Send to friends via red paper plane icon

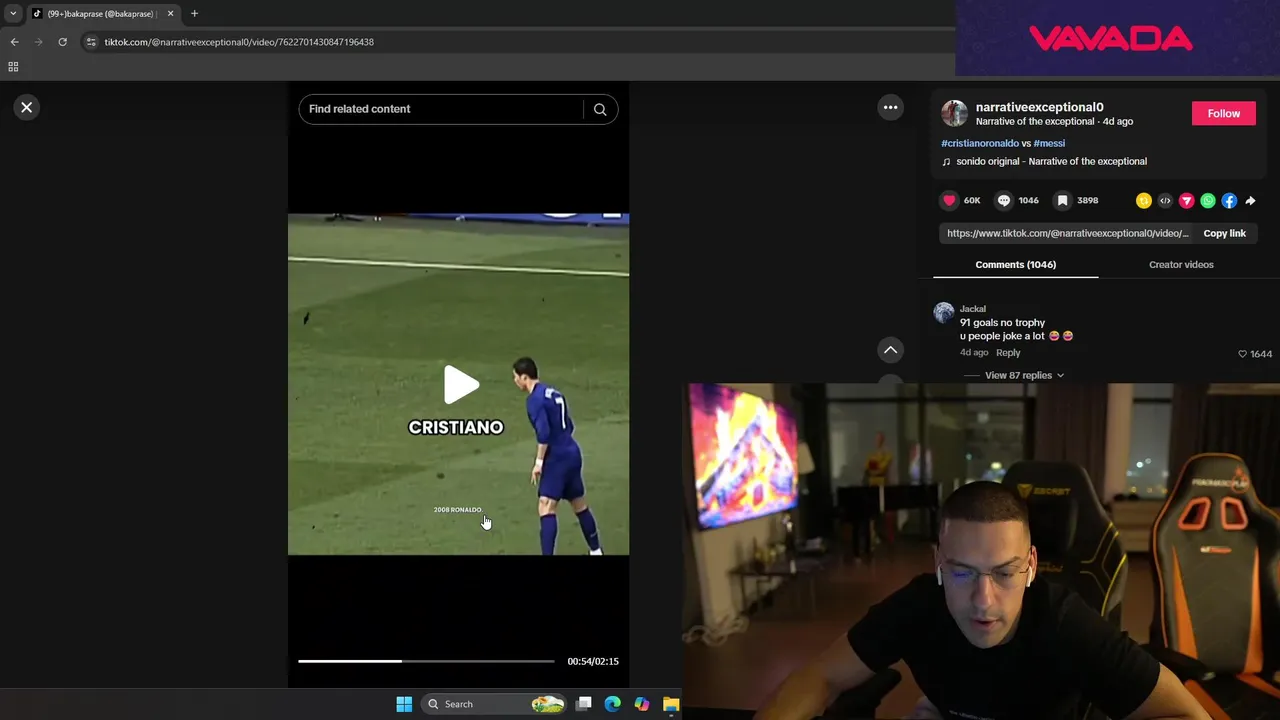click(x=1187, y=201)
